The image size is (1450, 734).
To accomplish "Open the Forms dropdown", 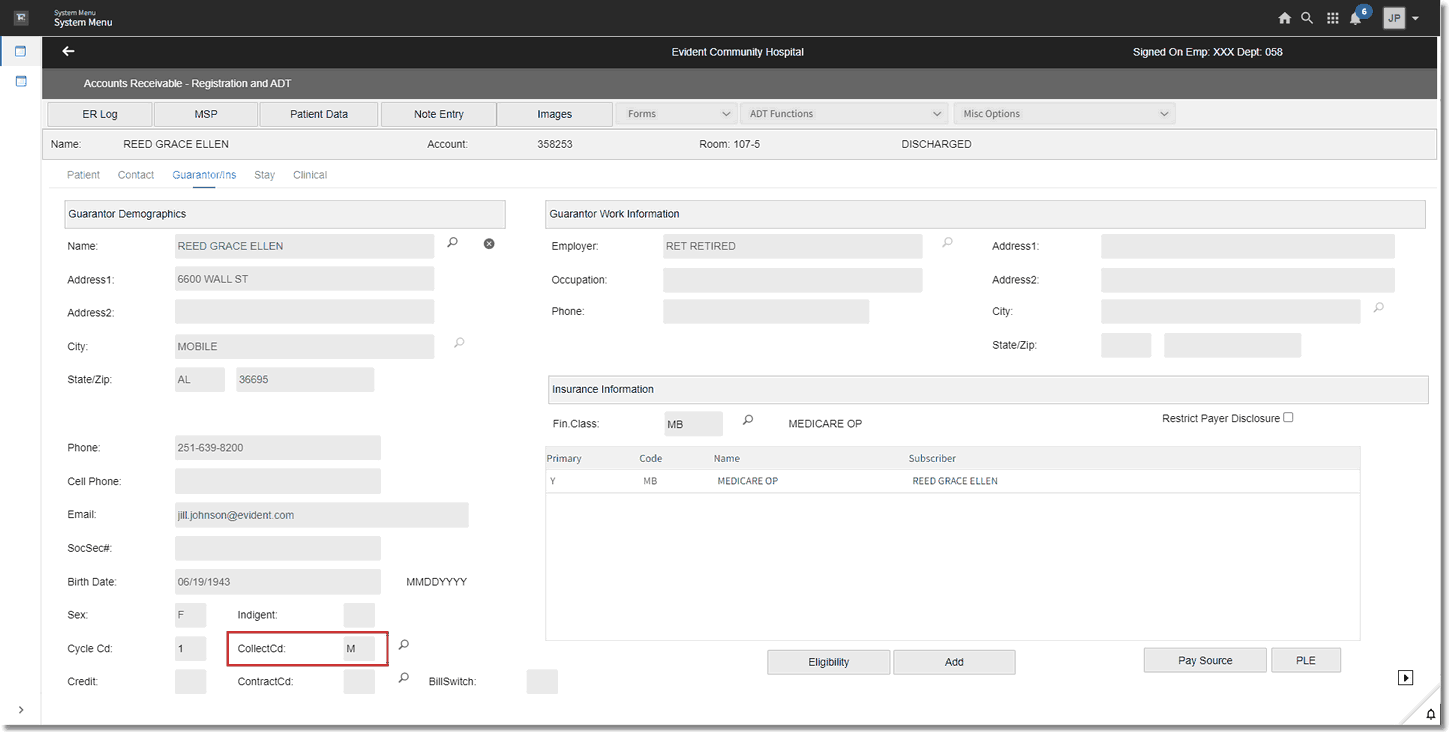I will click(678, 114).
